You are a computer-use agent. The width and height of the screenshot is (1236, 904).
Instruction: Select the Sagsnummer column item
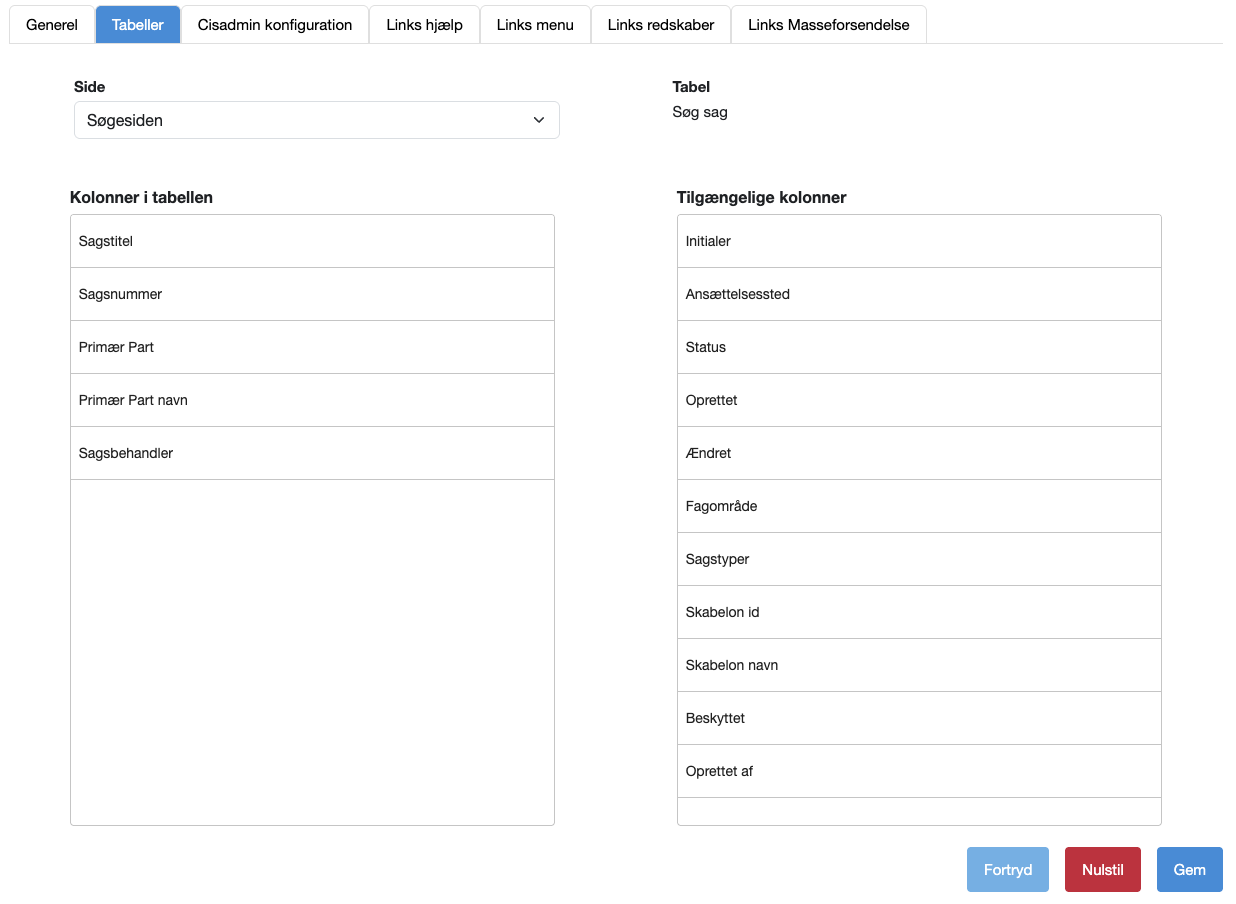click(x=312, y=294)
